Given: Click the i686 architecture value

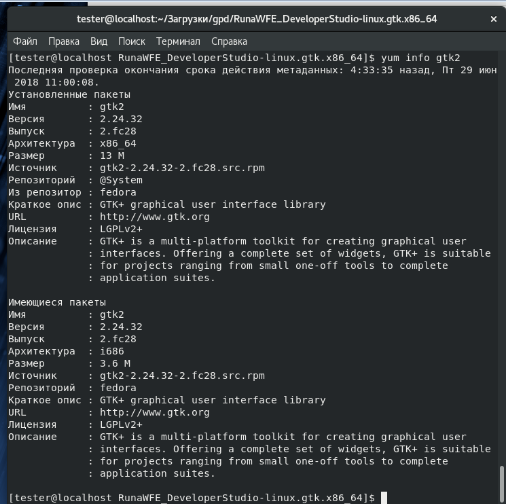Looking at the screenshot, I should pos(112,351).
